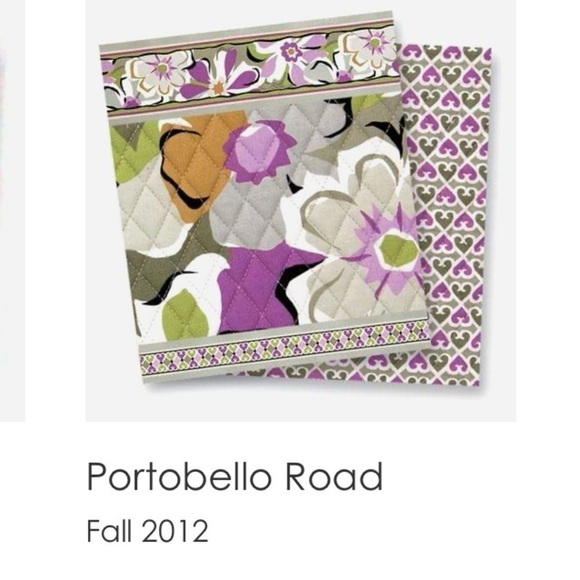Click the green leaf at bottom left of swatch
580x580 pixels.
tap(185, 314)
